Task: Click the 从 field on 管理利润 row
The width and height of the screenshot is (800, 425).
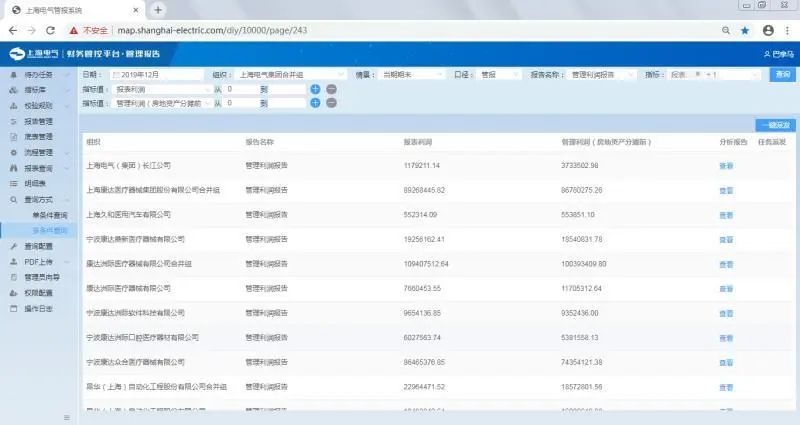Action: 241,103
